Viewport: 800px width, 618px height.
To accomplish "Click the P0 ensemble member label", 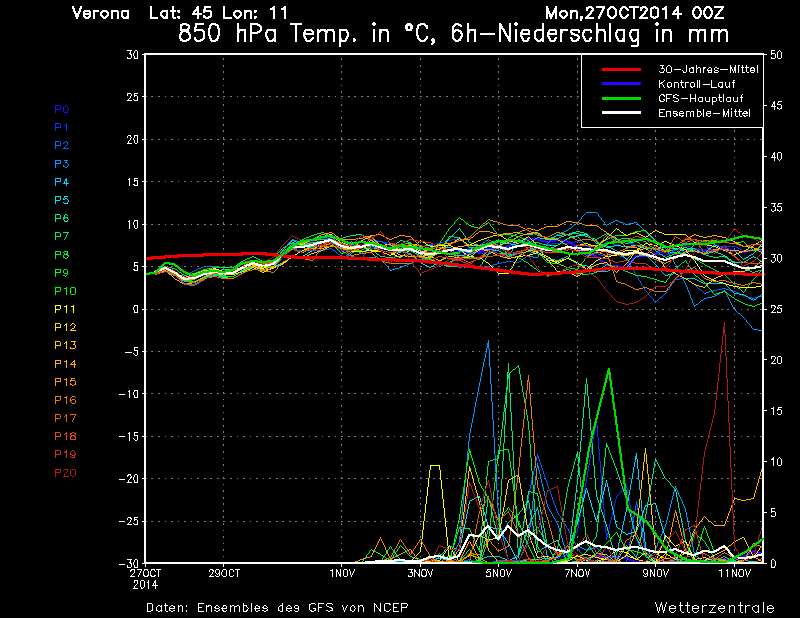I will 61,109.
